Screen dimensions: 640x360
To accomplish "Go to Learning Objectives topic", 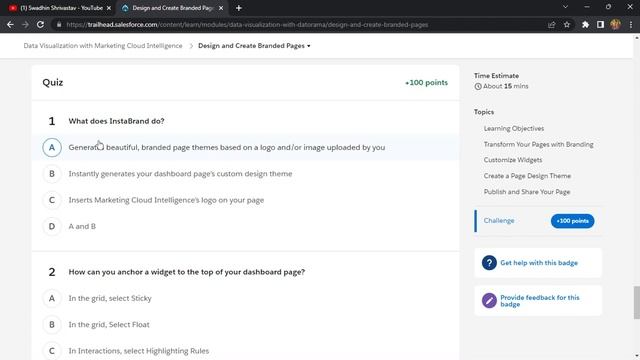I will [x=513, y=129].
